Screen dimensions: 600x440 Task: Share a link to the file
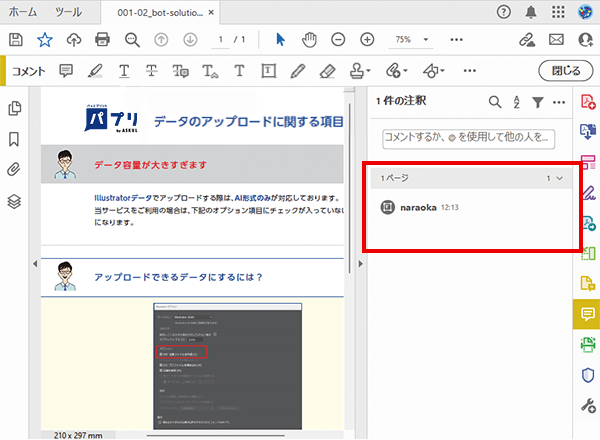tap(527, 39)
